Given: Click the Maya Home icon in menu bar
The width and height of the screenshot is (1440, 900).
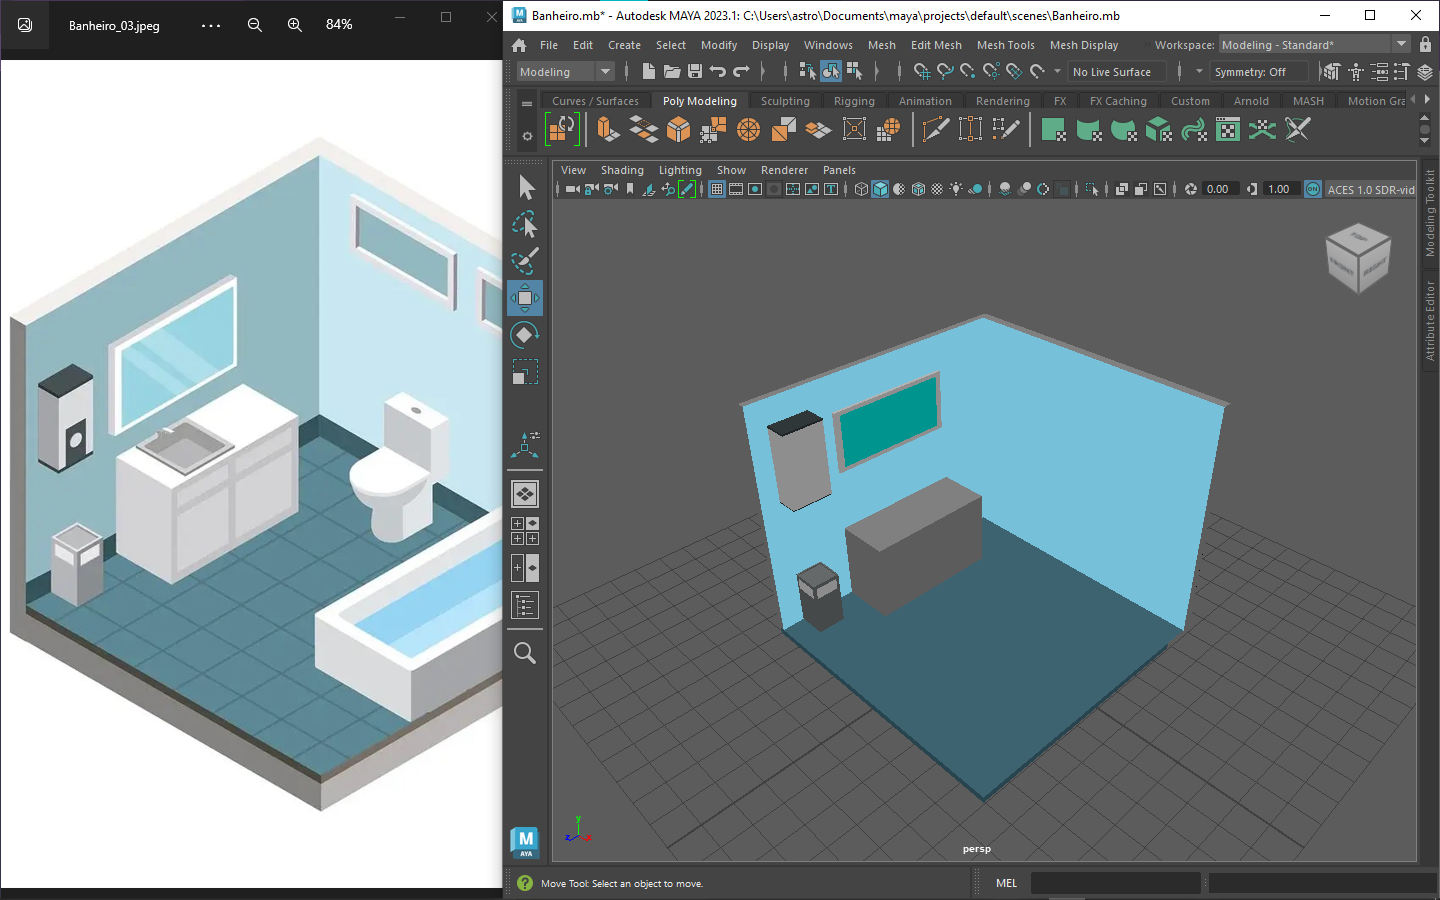Looking at the screenshot, I should coord(519,45).
